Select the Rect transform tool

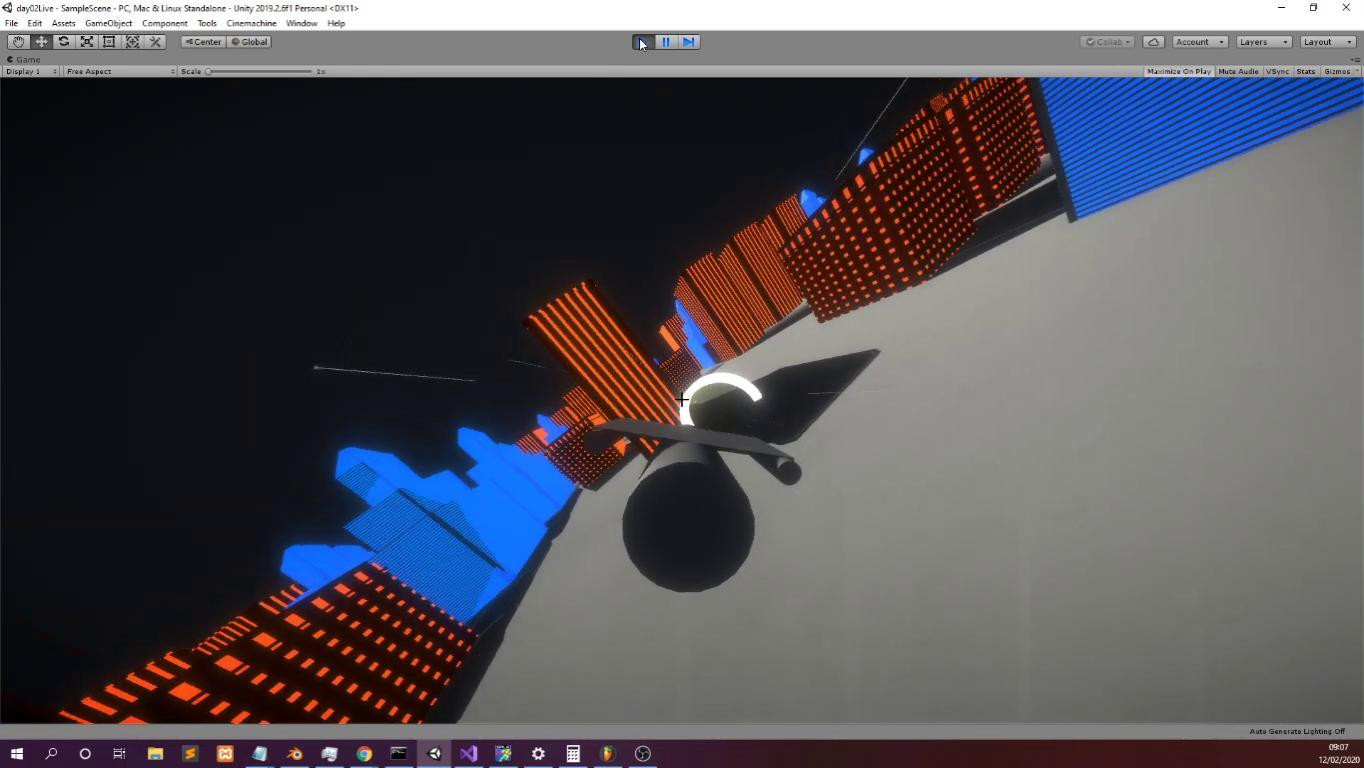point(109,42)
